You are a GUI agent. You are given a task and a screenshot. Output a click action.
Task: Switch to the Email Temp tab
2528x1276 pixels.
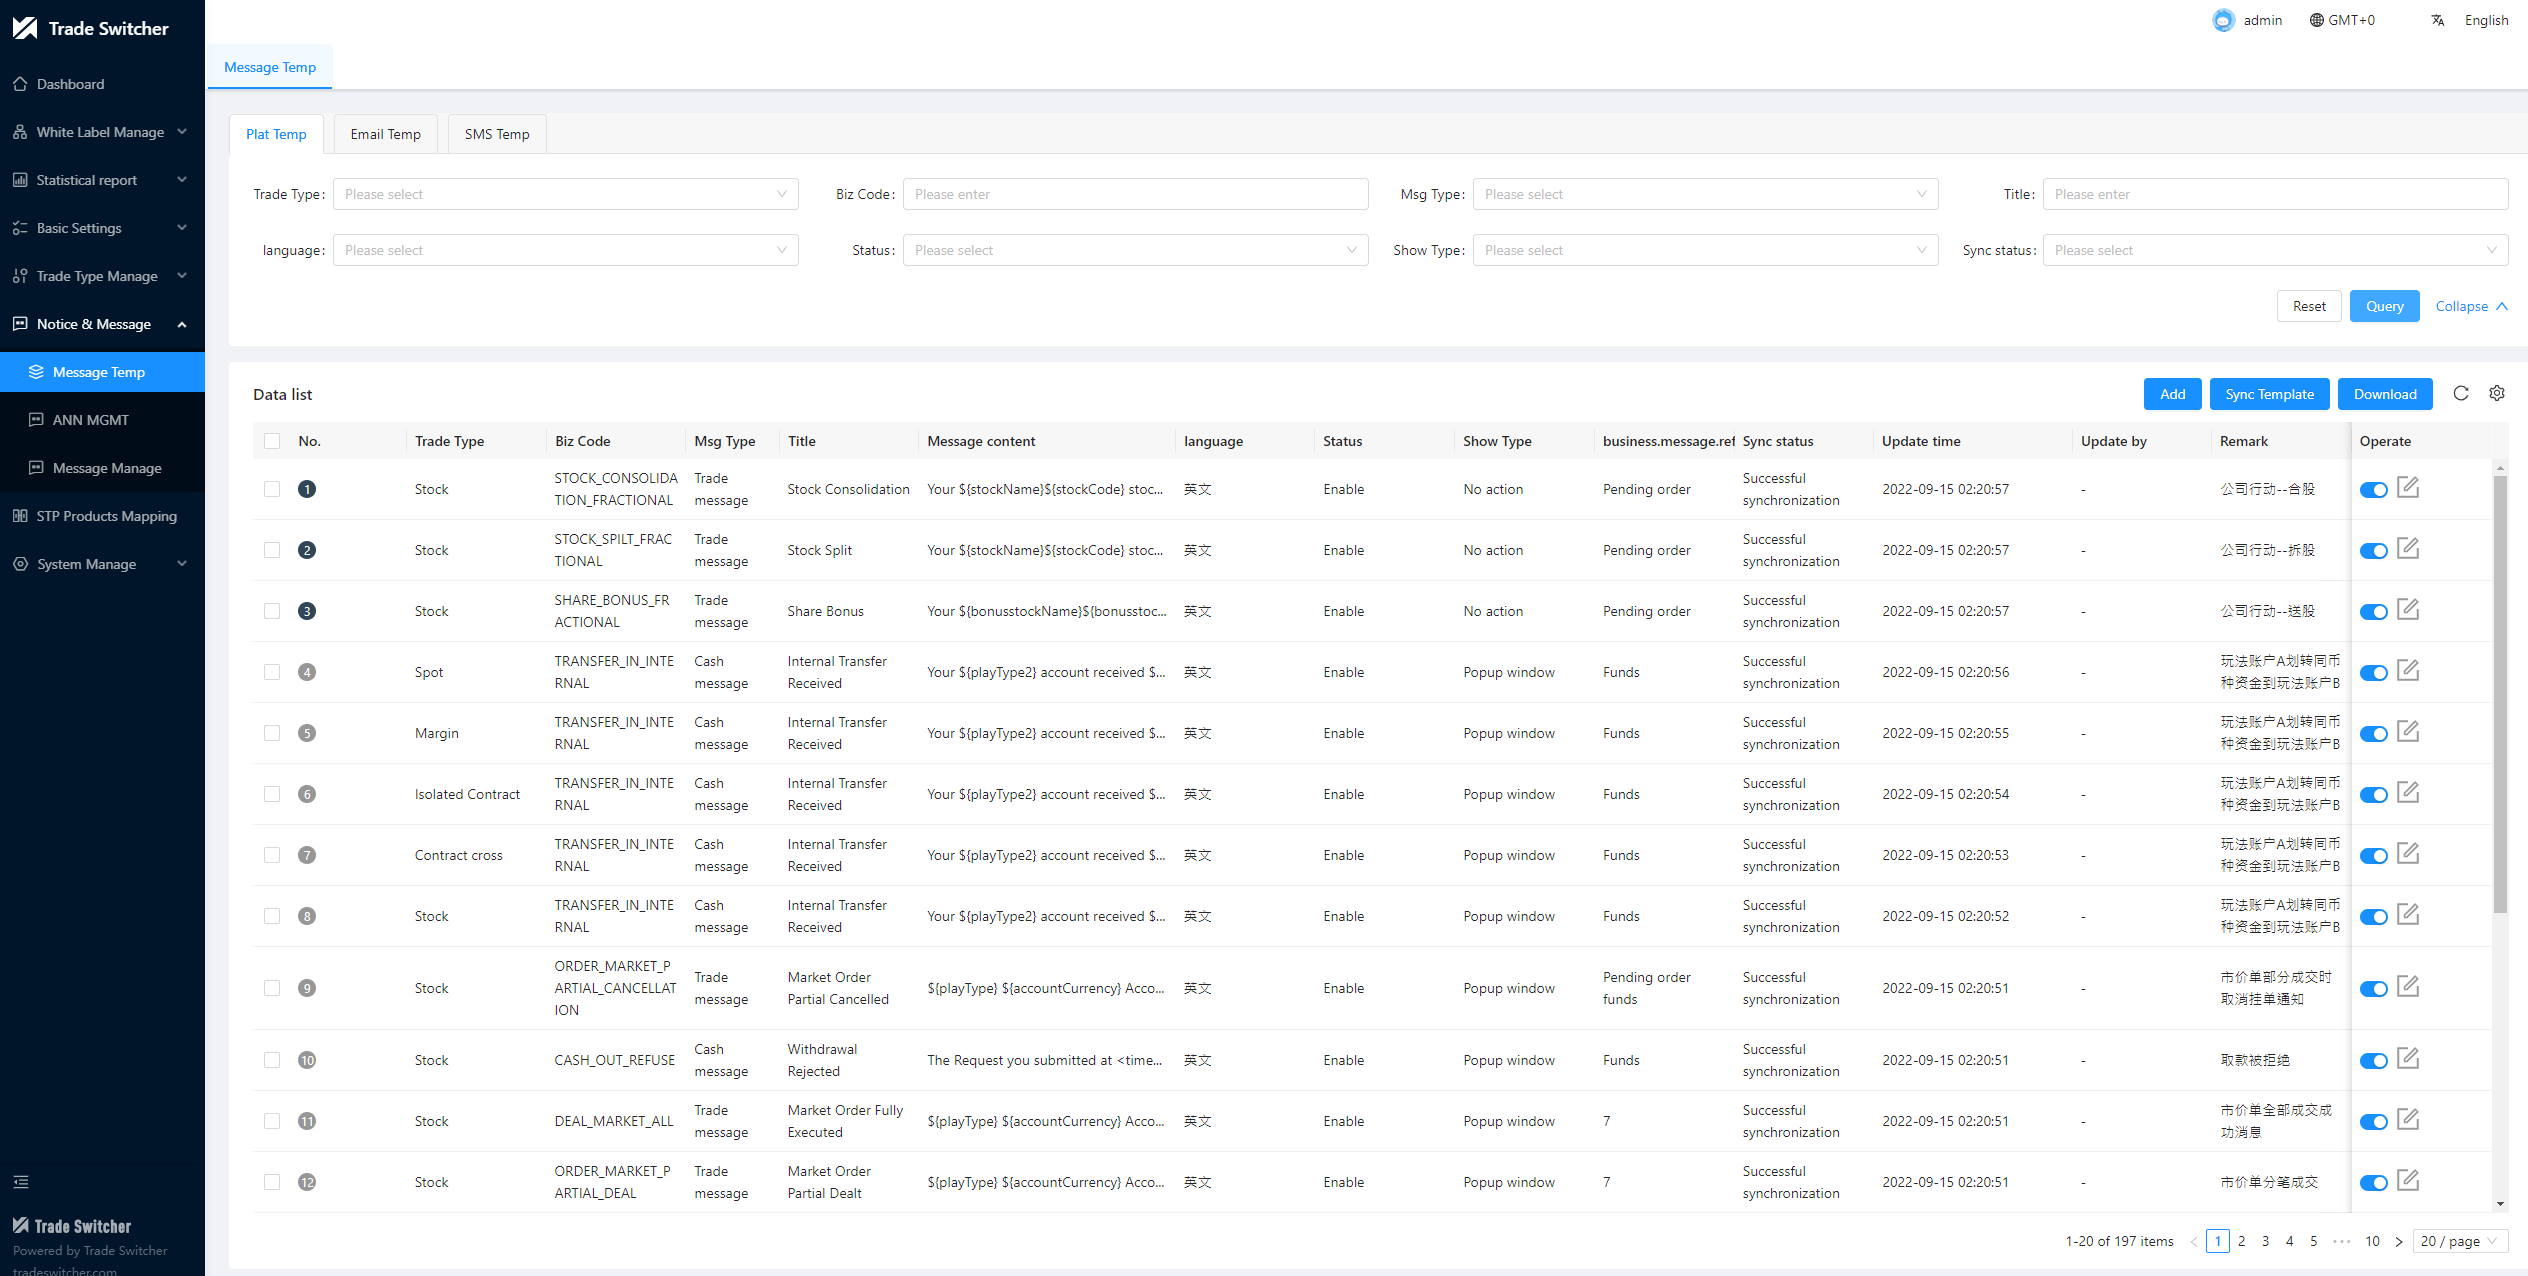pos(385,134)
